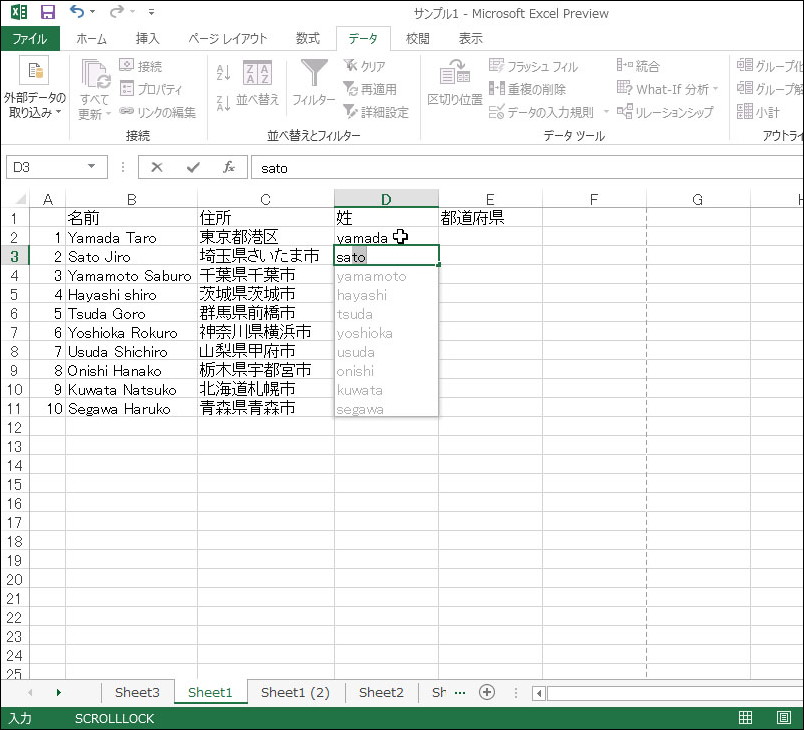Screen dimensions: 804x730
Task: Click 重複の削除 button
Action: click(527, 89)
